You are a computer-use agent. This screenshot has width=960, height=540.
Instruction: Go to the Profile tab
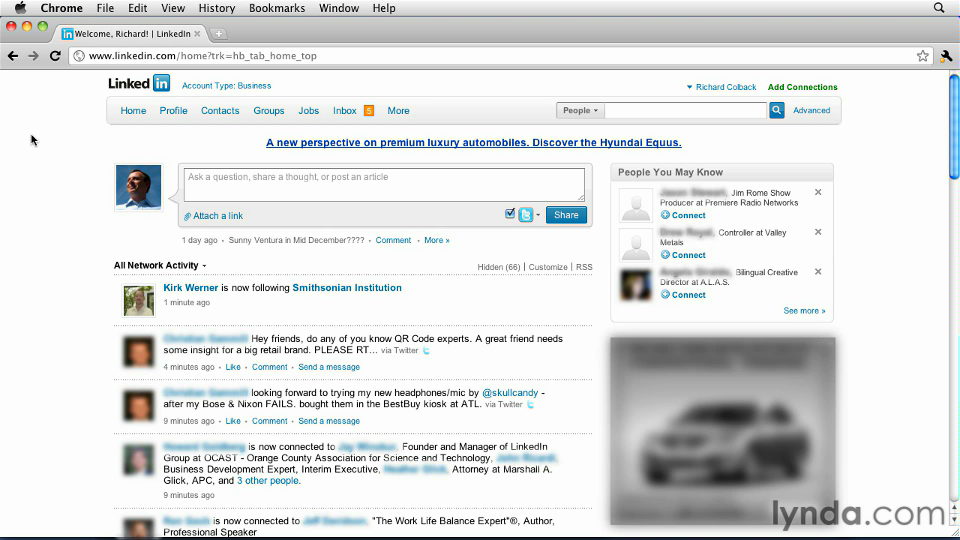coord(173,111)
